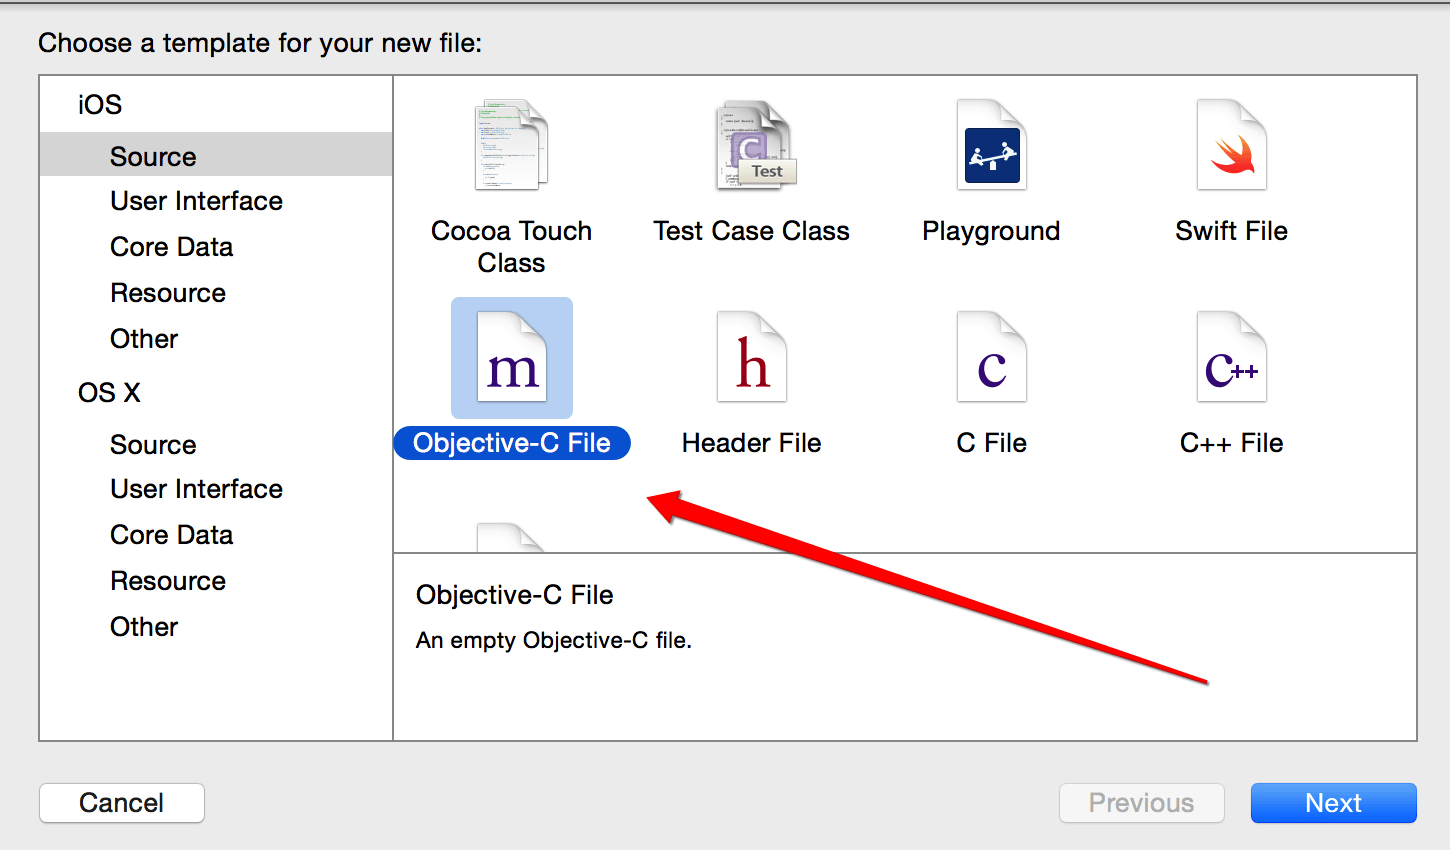1450x850 pixels.
Task: Pick the C++ File template icon
Action: click(x=1231, y=358)
